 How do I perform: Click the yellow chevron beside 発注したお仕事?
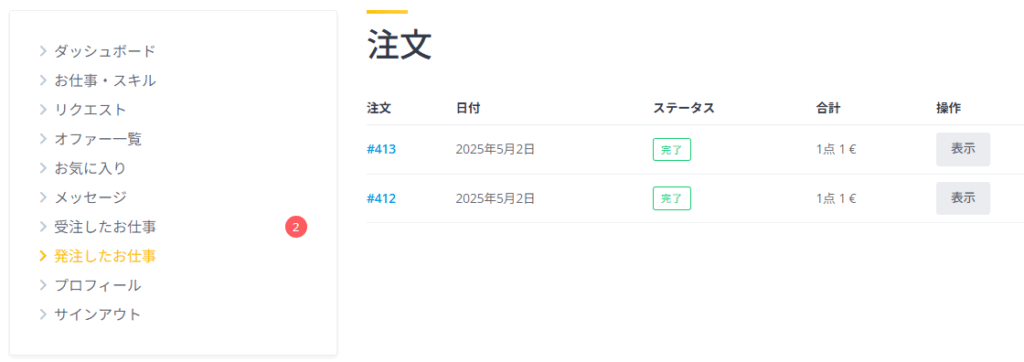tap(43, 256)
